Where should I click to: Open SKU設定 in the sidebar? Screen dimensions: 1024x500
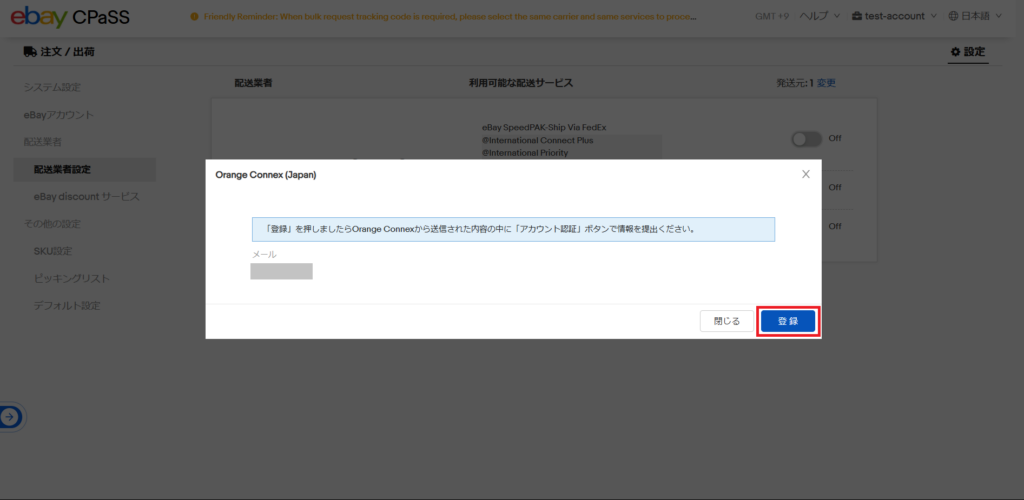pyautogui.click(x=53, y=251)
